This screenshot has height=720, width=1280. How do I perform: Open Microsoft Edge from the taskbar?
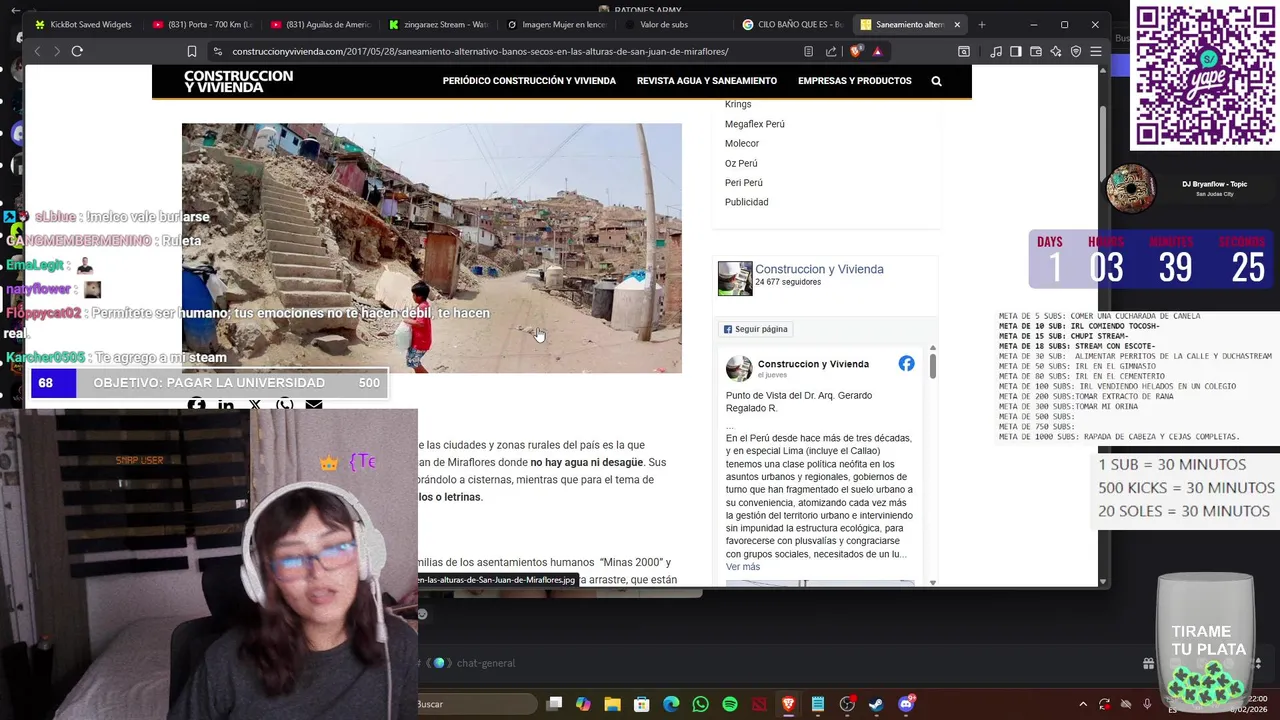(671, 704)
